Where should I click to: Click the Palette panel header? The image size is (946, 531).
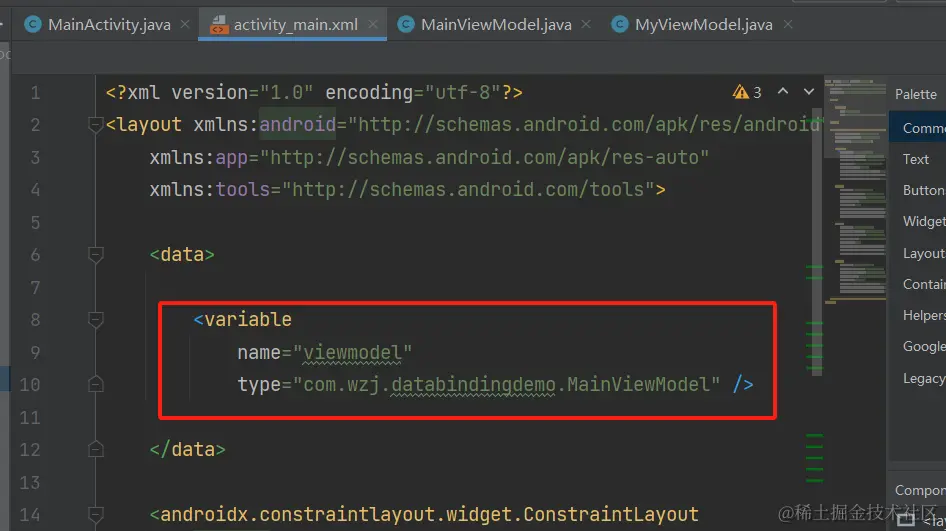tap(916, 94)
